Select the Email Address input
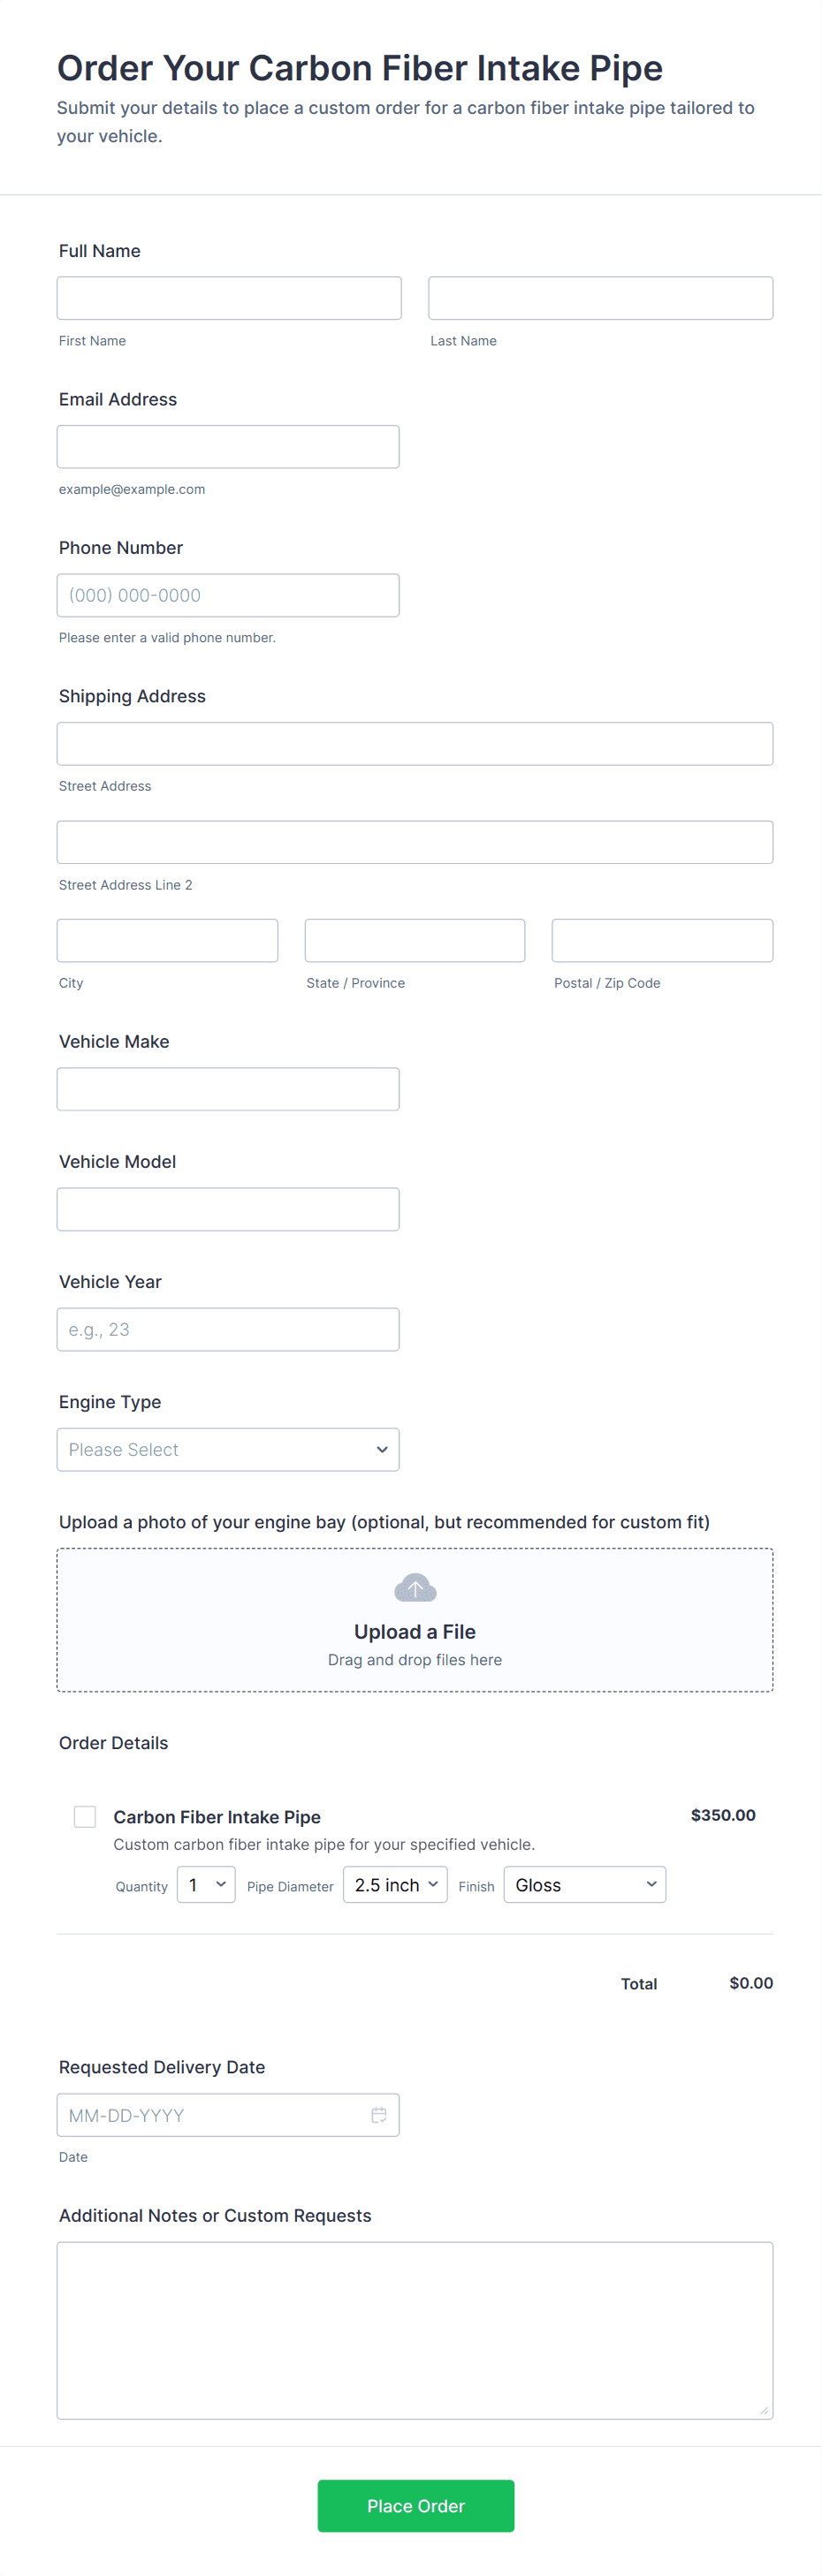Image resolution: width=822 pixels, height=2576 pixels. pyautogui.click(x=228, y=447)
